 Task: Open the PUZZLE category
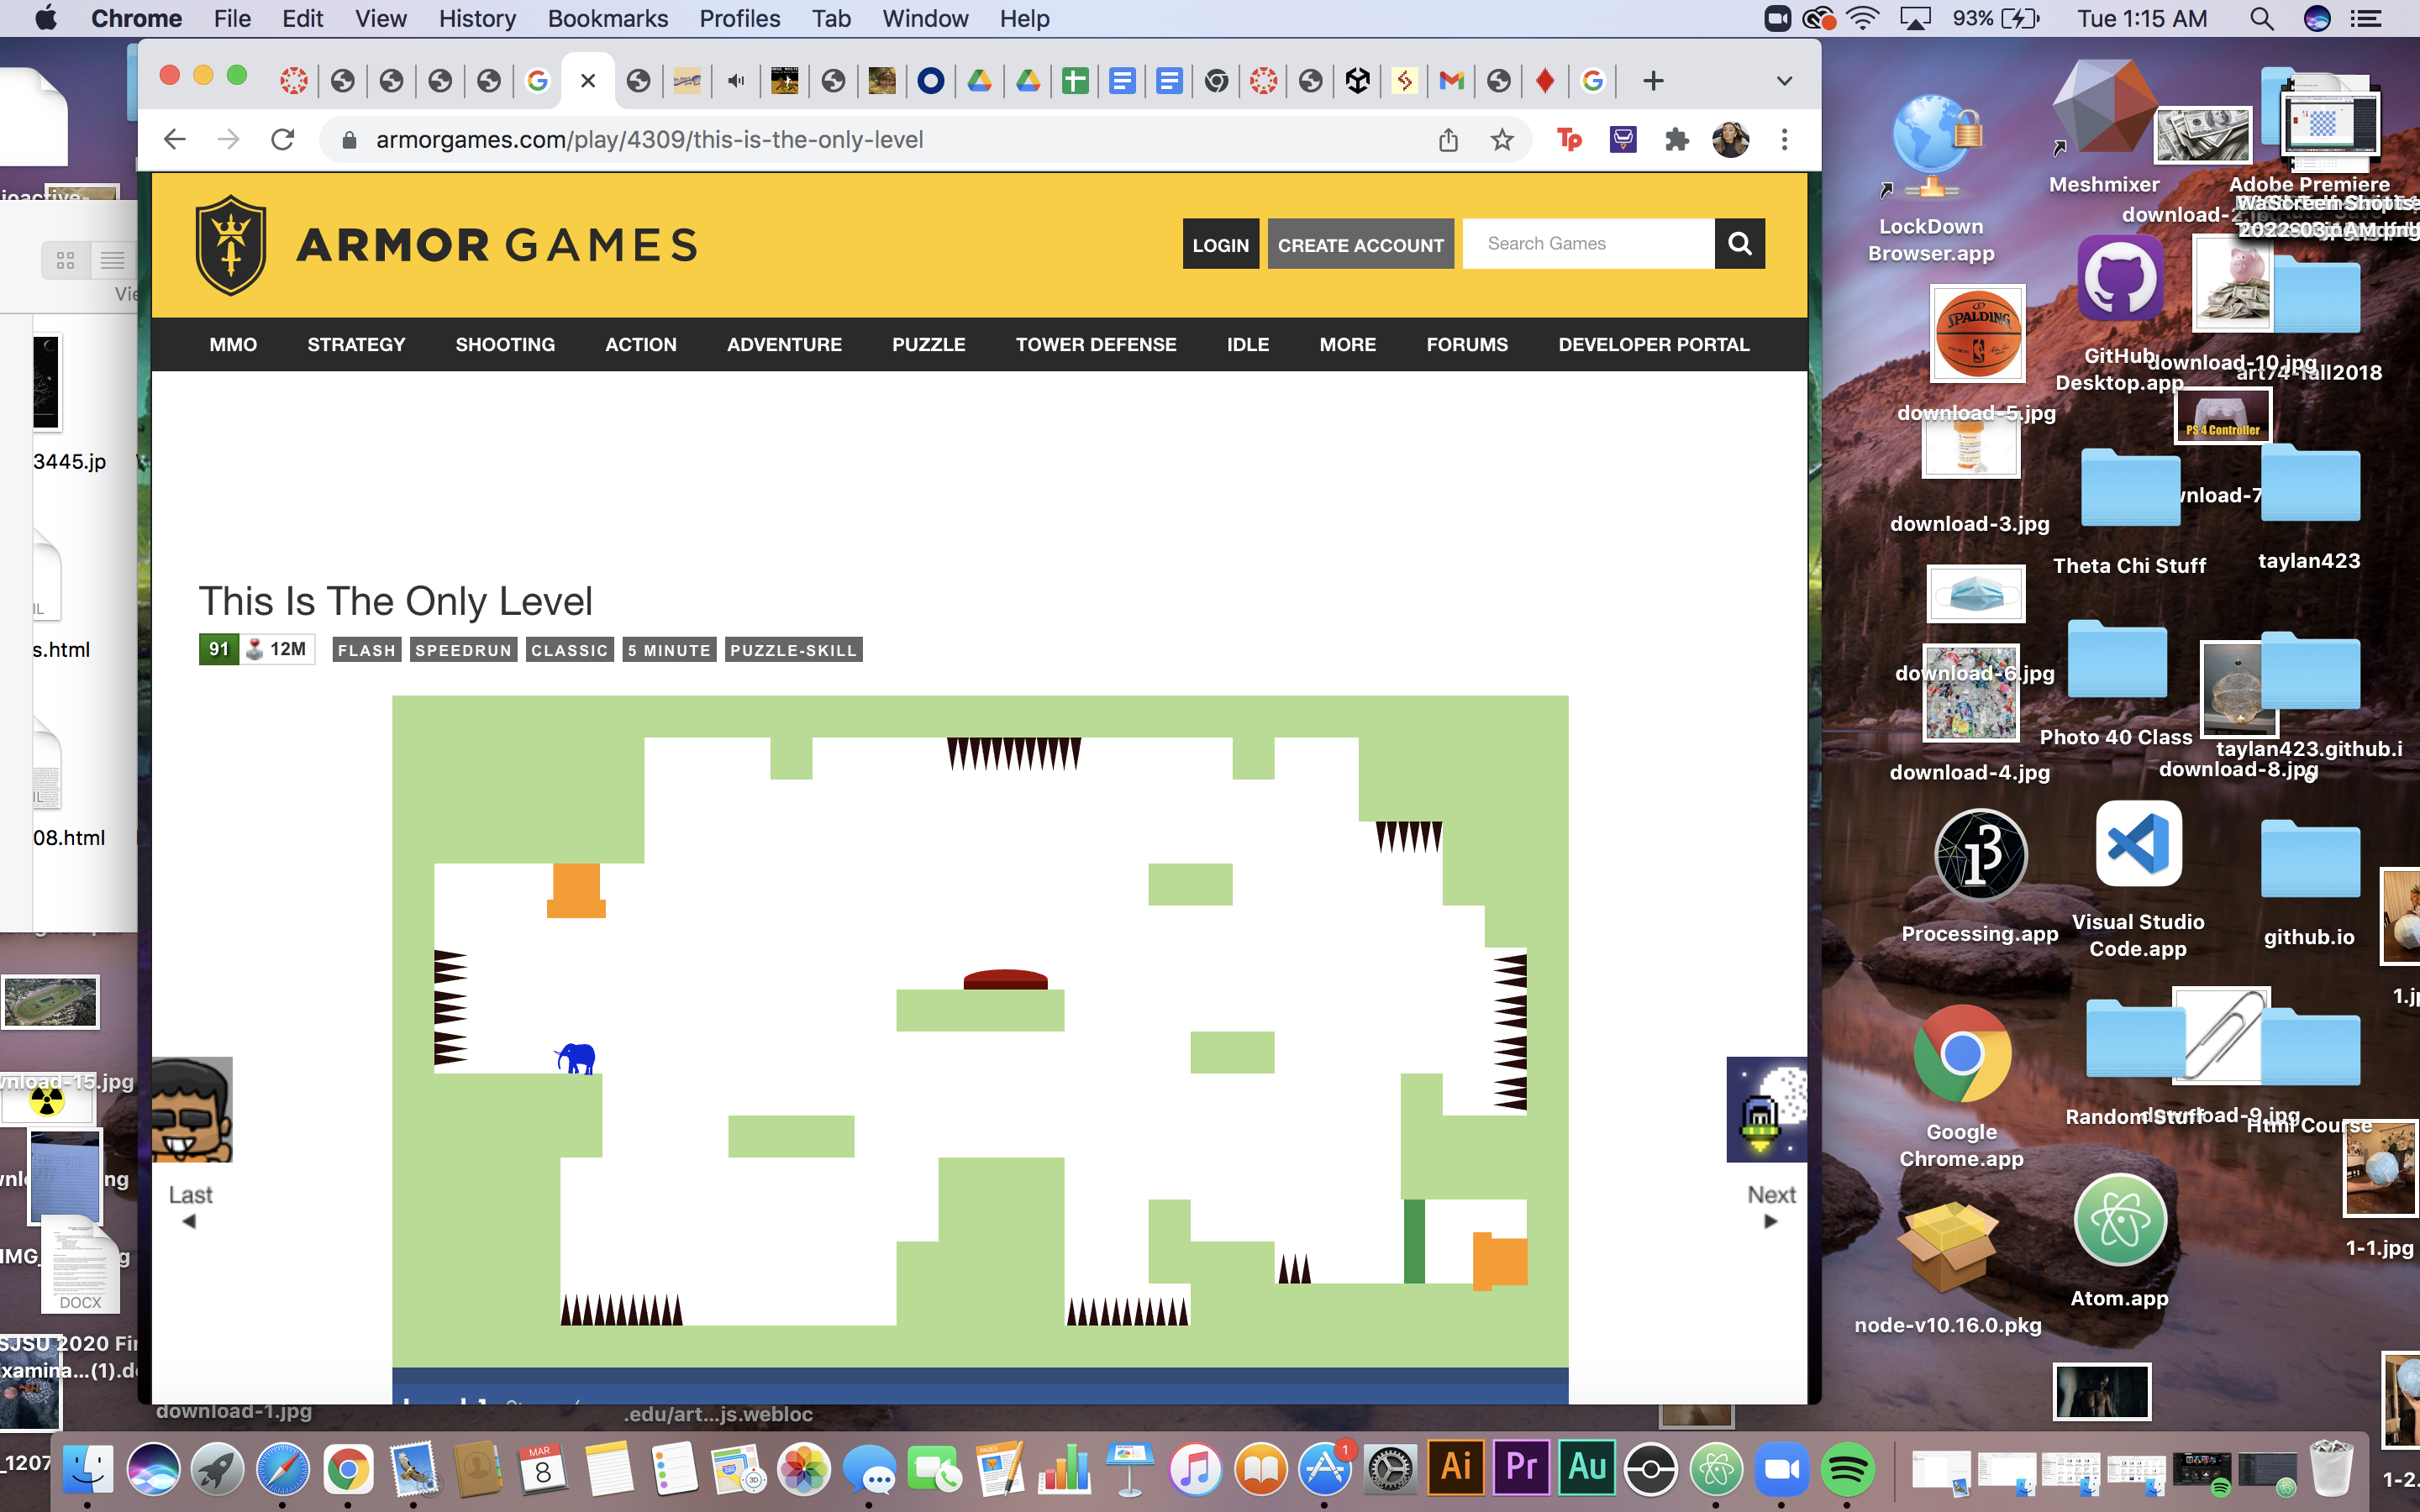pos(928,344)
